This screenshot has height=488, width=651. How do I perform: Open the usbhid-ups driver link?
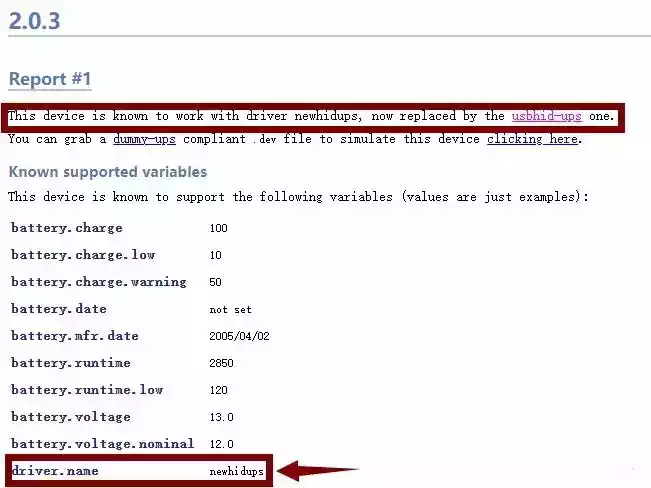click(x=546, y=116)
